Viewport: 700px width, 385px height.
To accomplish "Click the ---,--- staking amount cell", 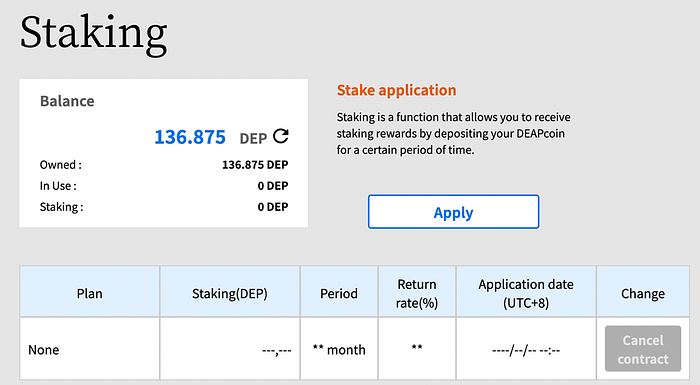I will (x=230, y=349).
